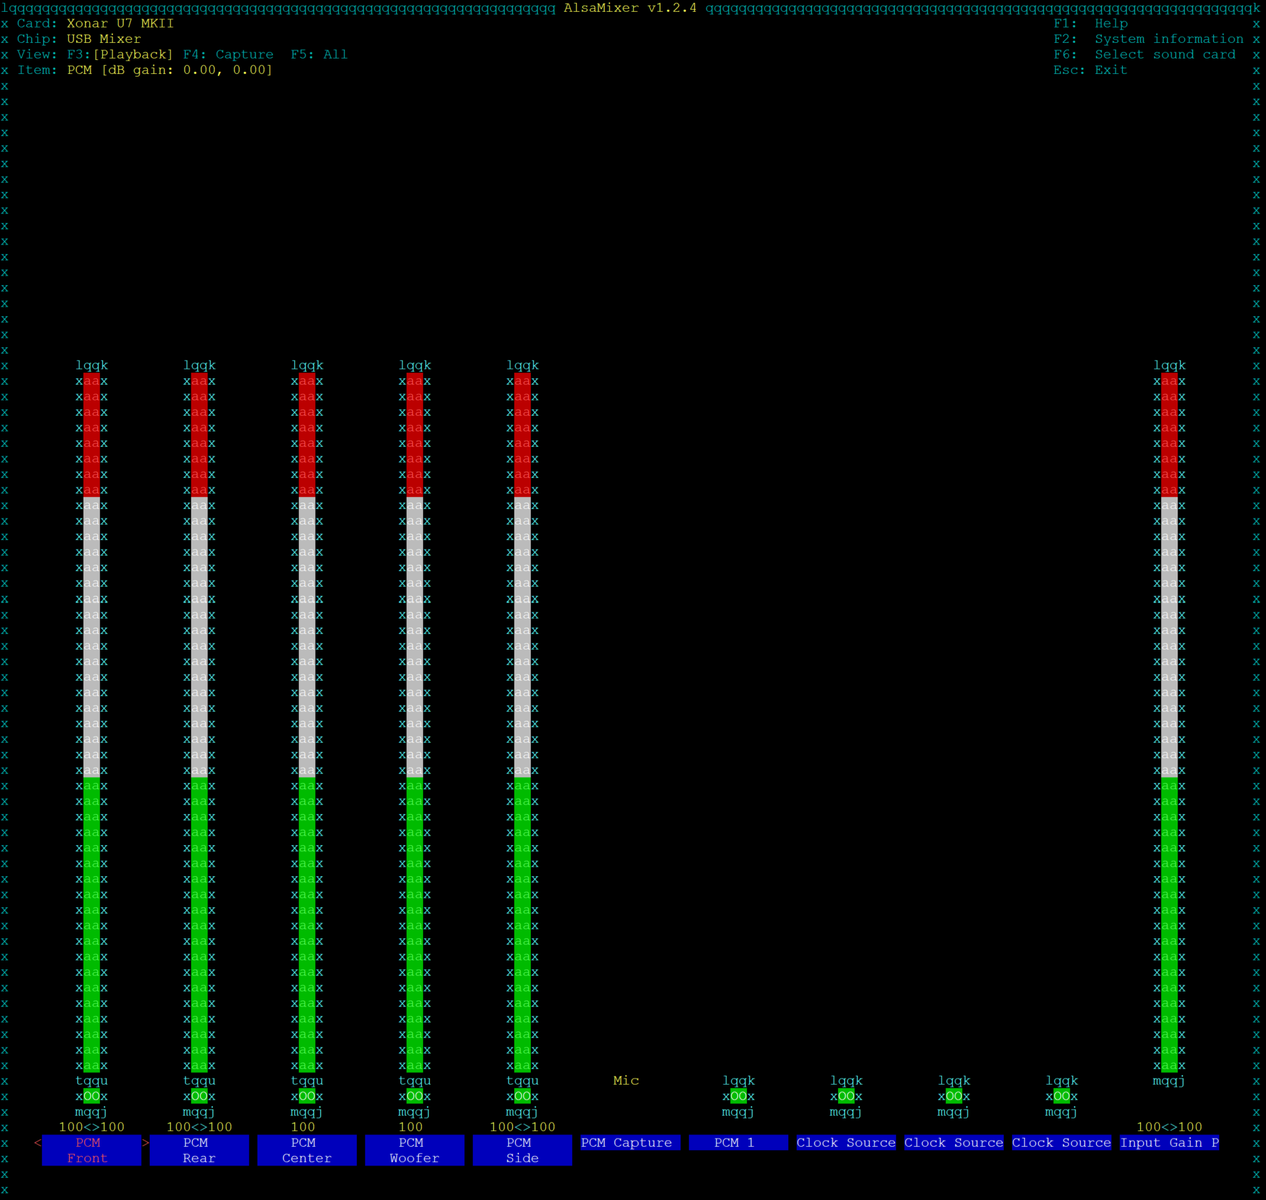1266x1200 pixels.
Task: Mute the PCM Center channel
Action: [x=307, y=1096]
